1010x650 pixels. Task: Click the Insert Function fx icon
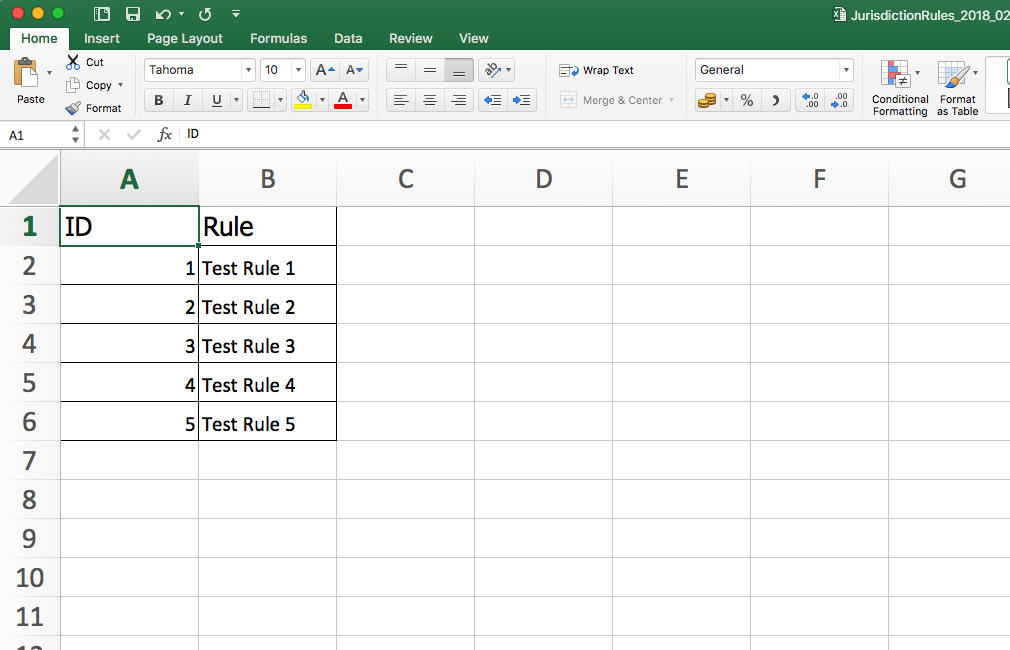(165, 134)
